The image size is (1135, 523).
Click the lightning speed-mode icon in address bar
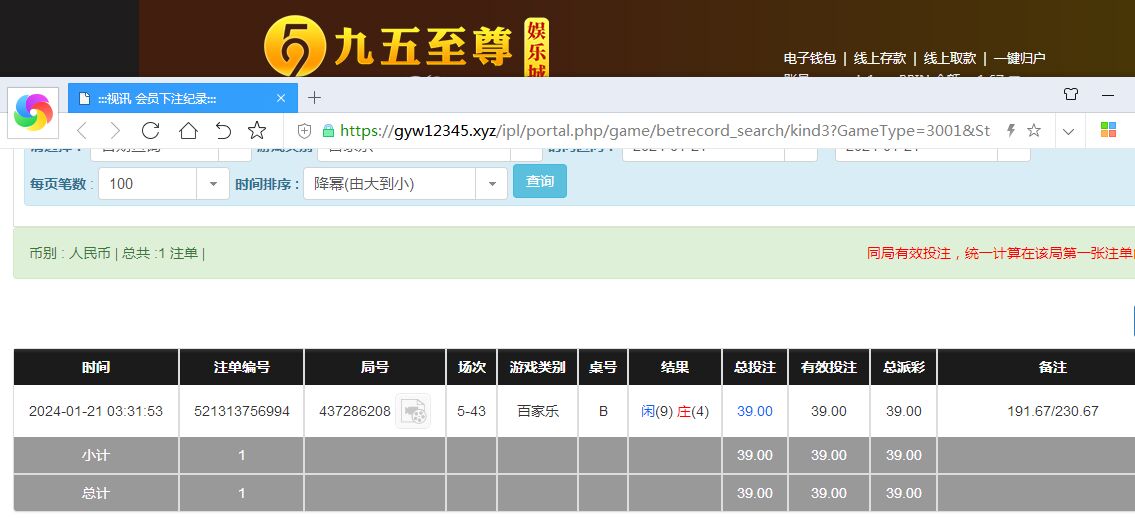1010,130
